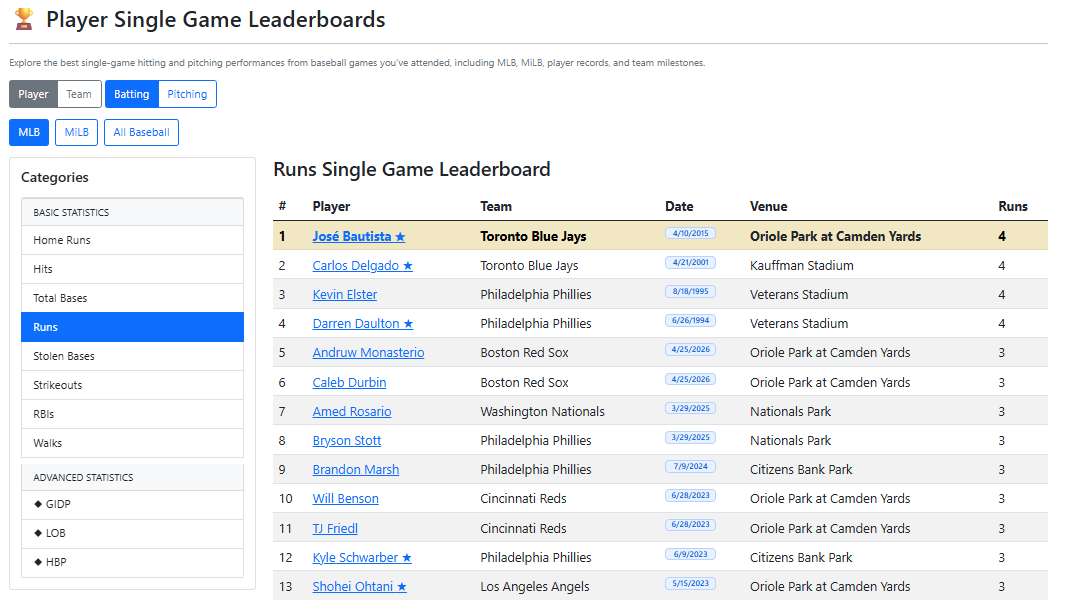
Task: Click the 5/15/2023 date badge
Action: [x=690, y=583]
